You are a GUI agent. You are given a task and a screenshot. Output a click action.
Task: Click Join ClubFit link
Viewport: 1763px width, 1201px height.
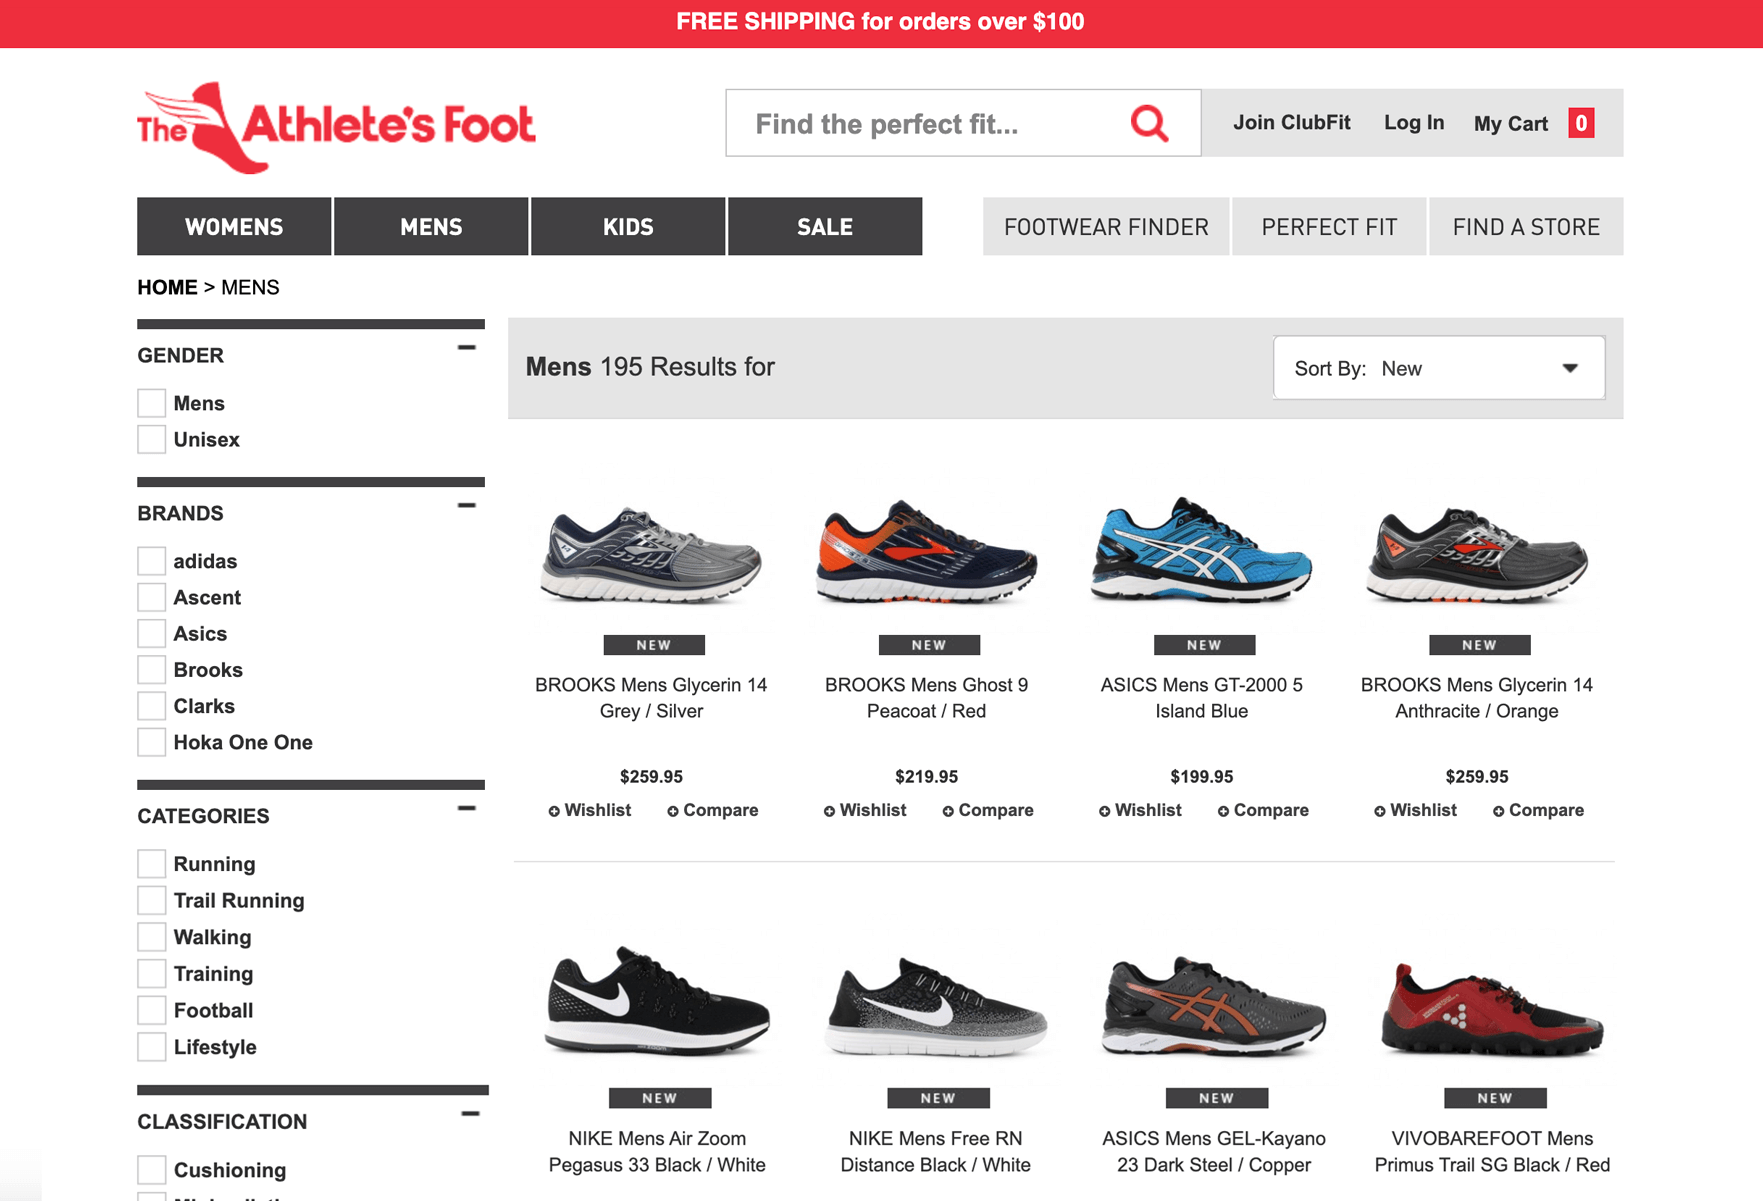pos(1291,123)
